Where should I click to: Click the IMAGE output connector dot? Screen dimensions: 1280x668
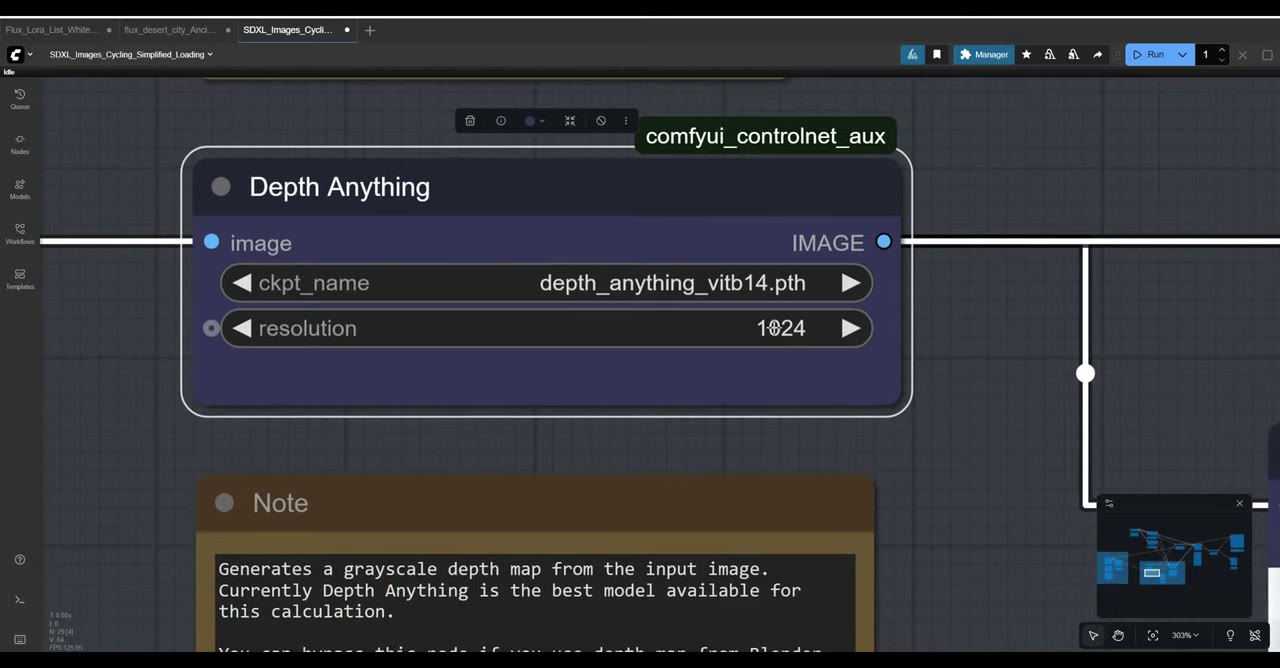pyautogui.click(x=883, y=241)
